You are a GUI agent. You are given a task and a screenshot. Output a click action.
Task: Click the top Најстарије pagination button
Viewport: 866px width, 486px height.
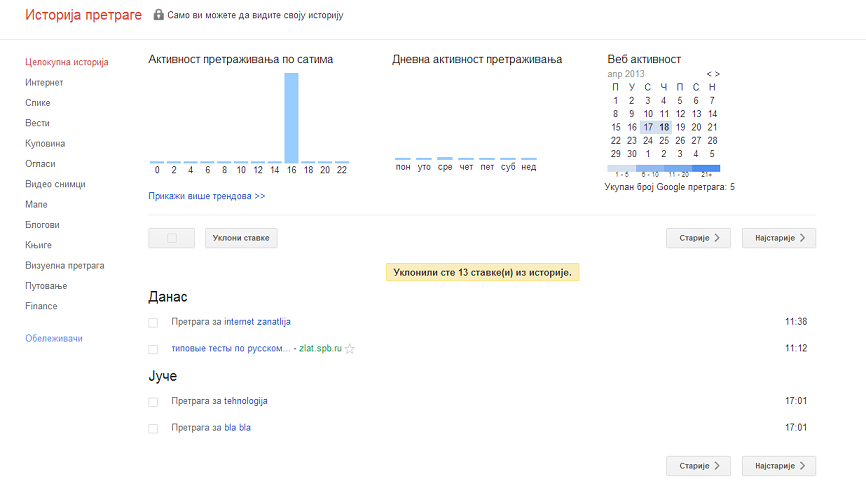779,238
